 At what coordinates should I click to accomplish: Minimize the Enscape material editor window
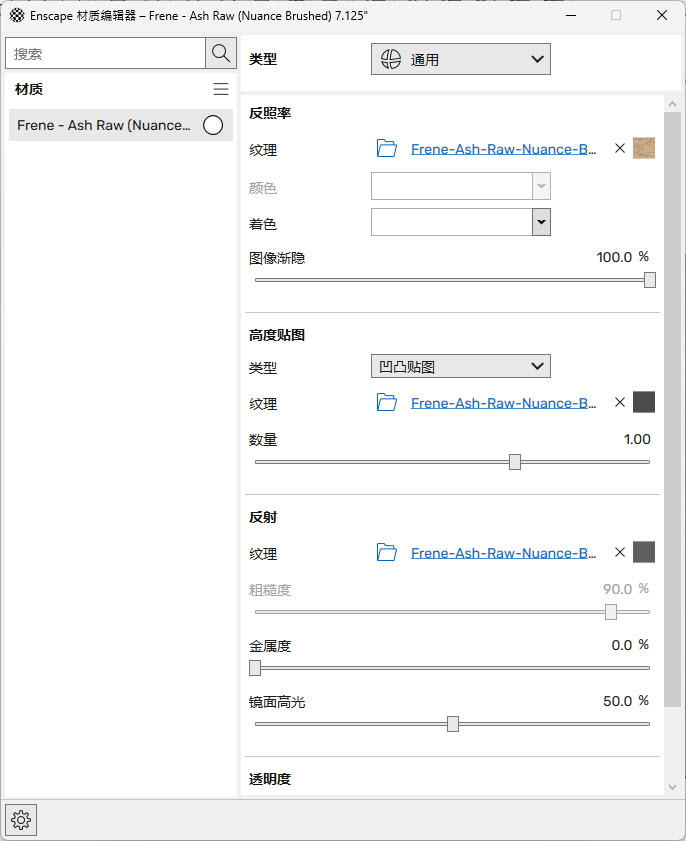[x=571, y=15]
